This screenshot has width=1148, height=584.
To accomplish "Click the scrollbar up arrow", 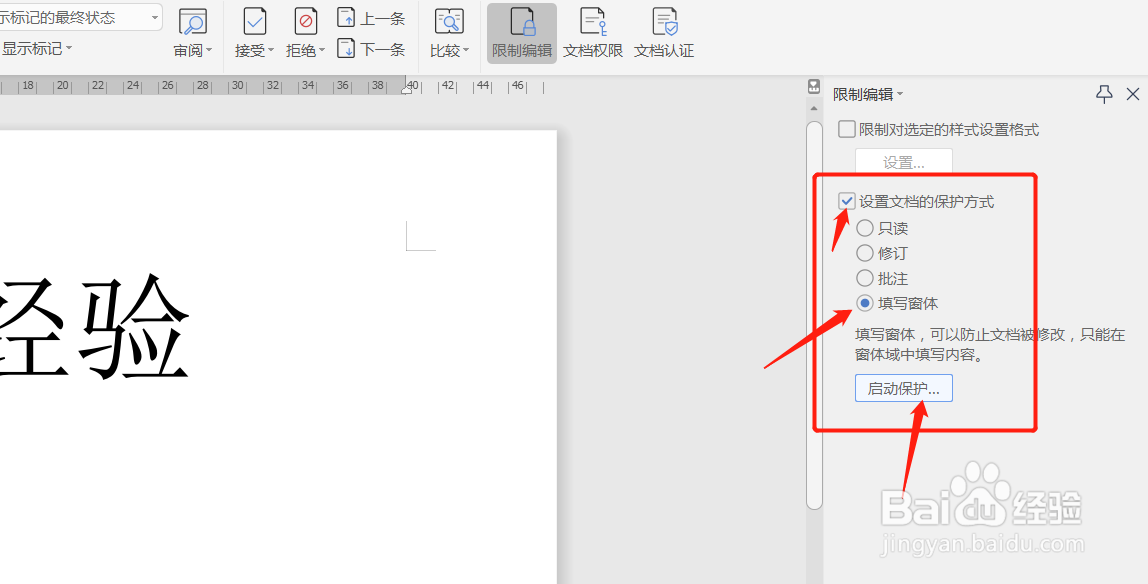I will (x=814, y=109).
